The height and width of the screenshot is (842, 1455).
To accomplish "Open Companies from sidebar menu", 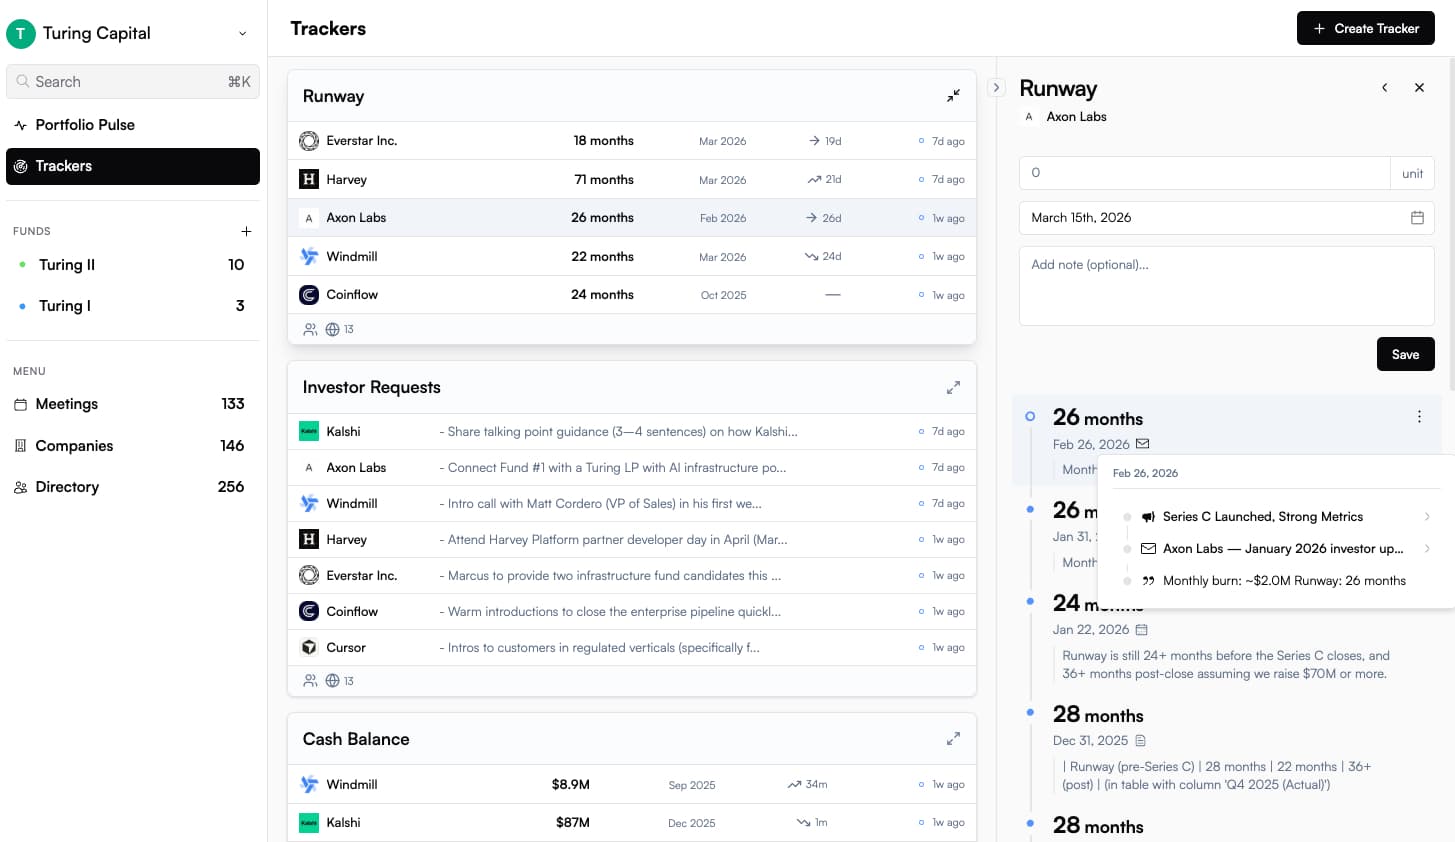I will click(x=74, y=446).
